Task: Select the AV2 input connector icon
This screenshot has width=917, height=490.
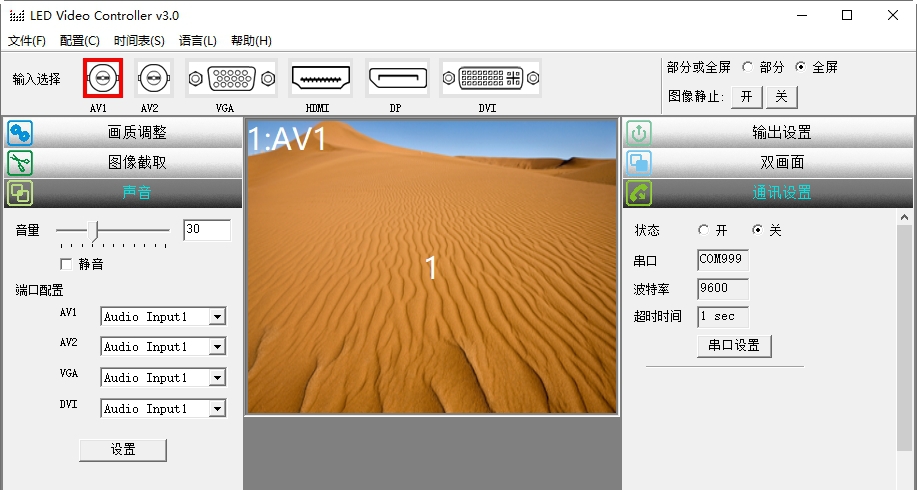Action: tap(154, 78)
